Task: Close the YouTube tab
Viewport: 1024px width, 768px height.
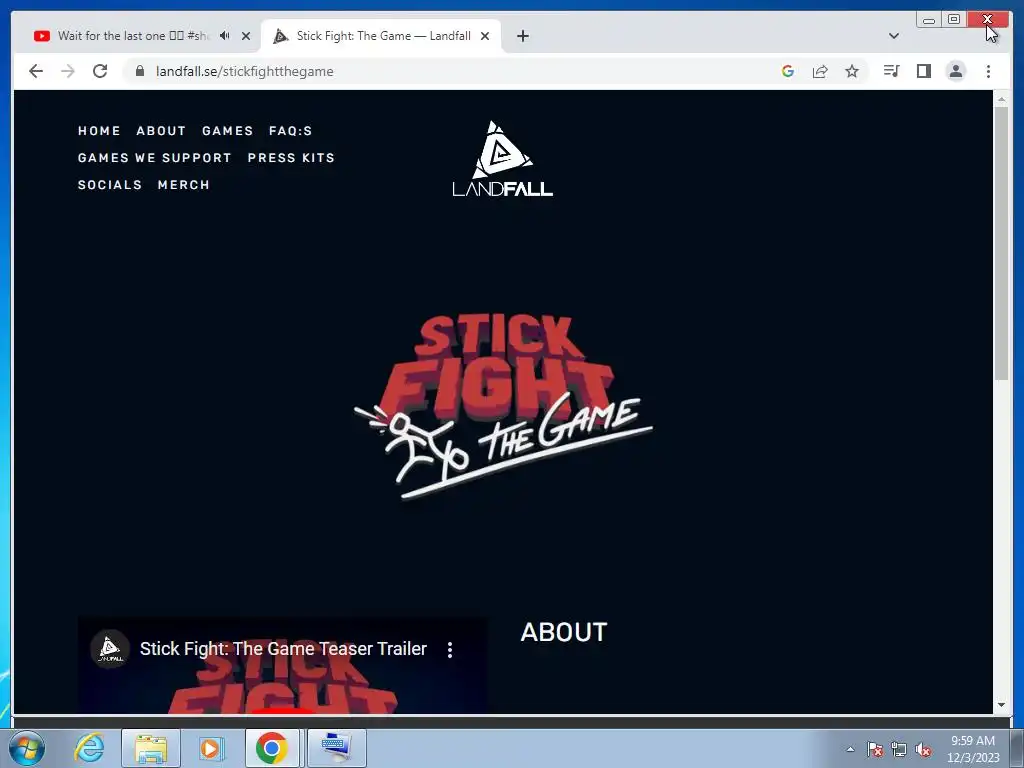Action: [x=246, y=36]
